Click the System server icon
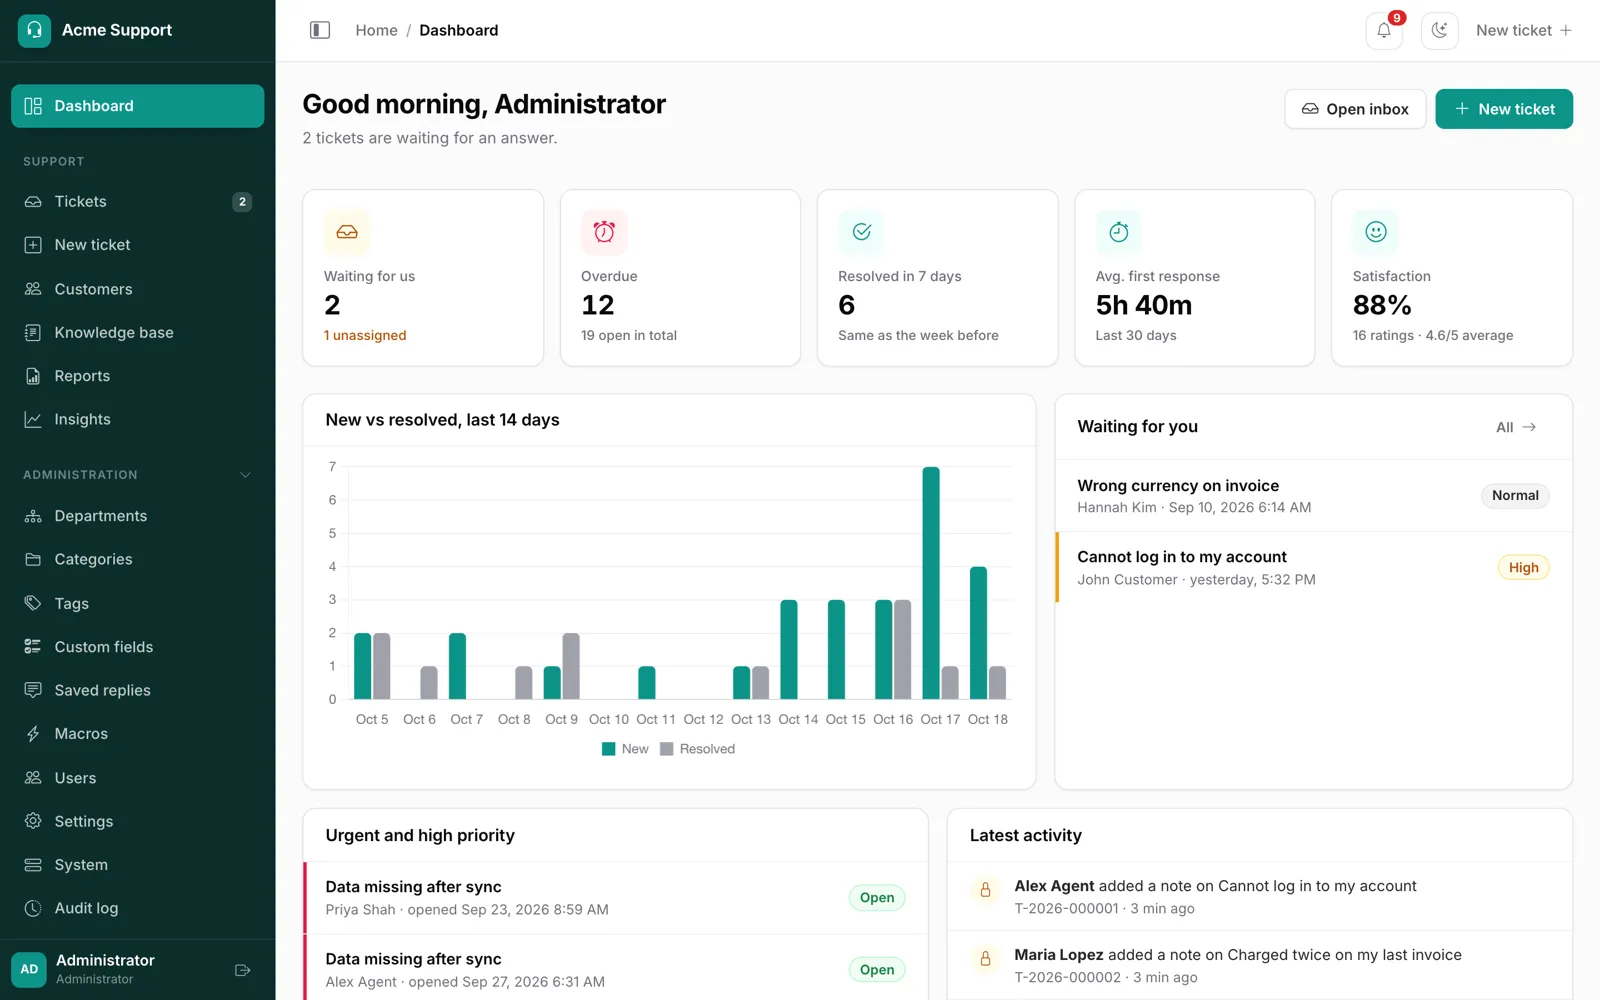Screen dimensions: 1600x1000 [33, 864]
